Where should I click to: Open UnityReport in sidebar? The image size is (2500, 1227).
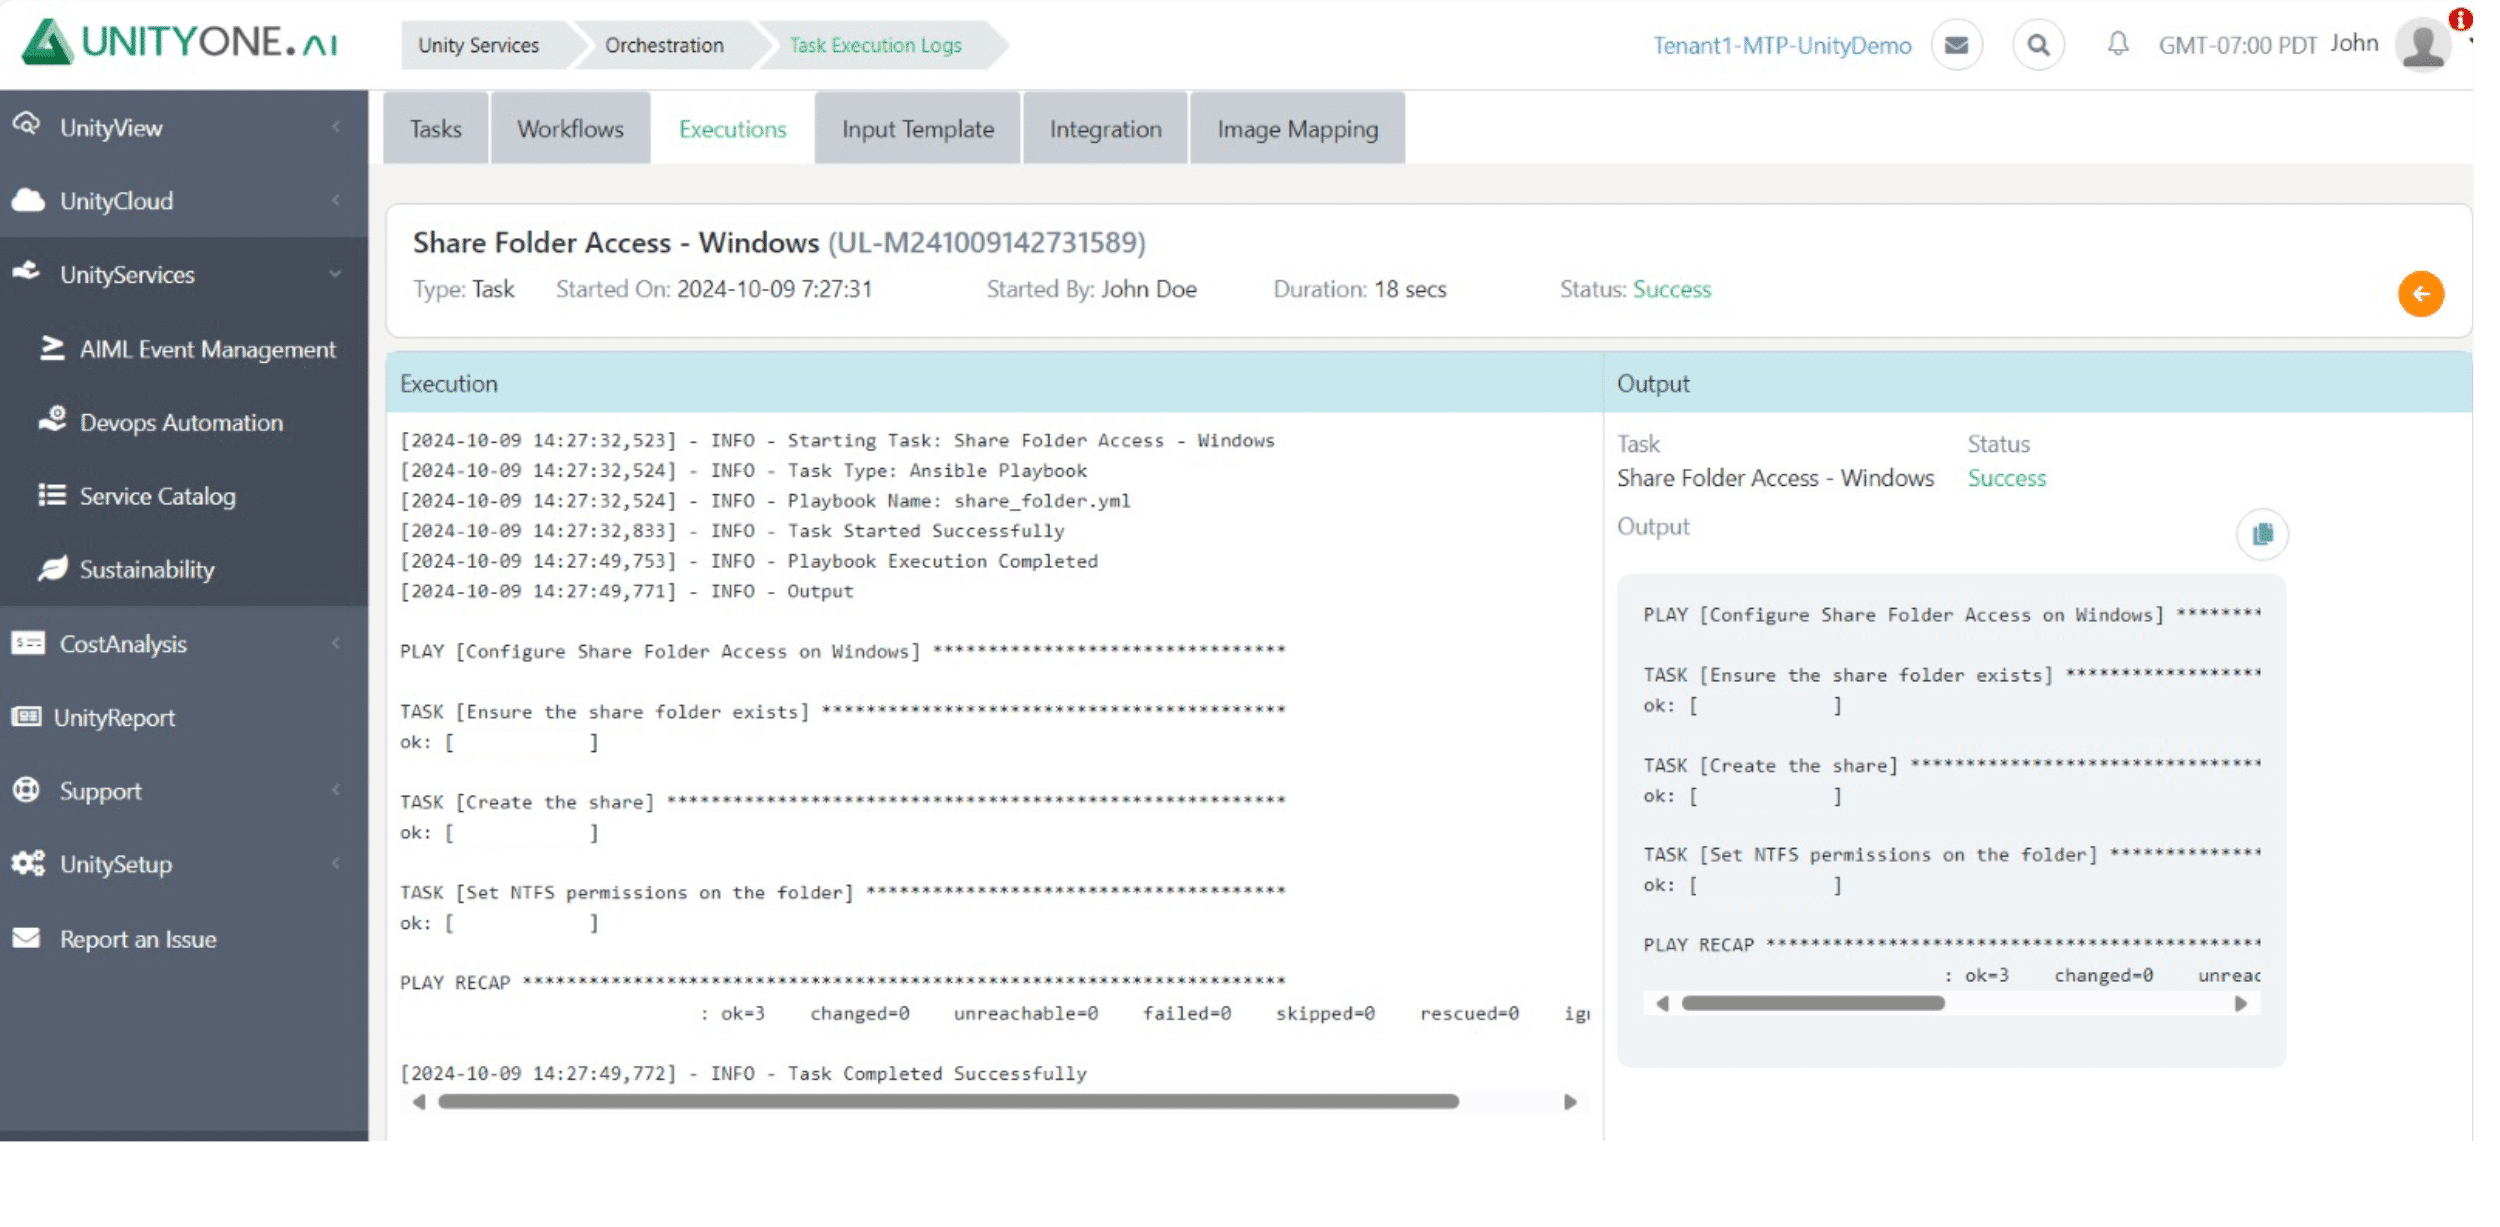click(114, 717)
